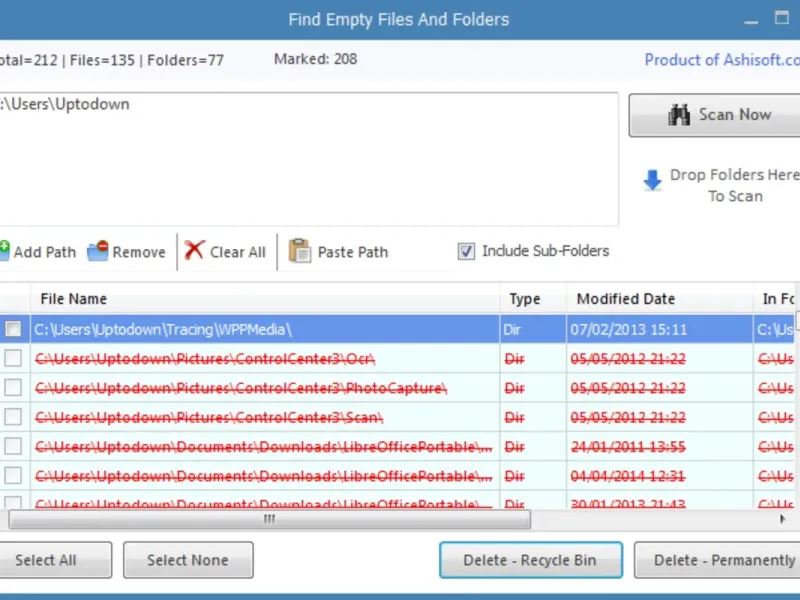Image resolution: width=800 pixels, height=600 pixels.
Task: Click the Remove folder icon
Action: [97, 251]
